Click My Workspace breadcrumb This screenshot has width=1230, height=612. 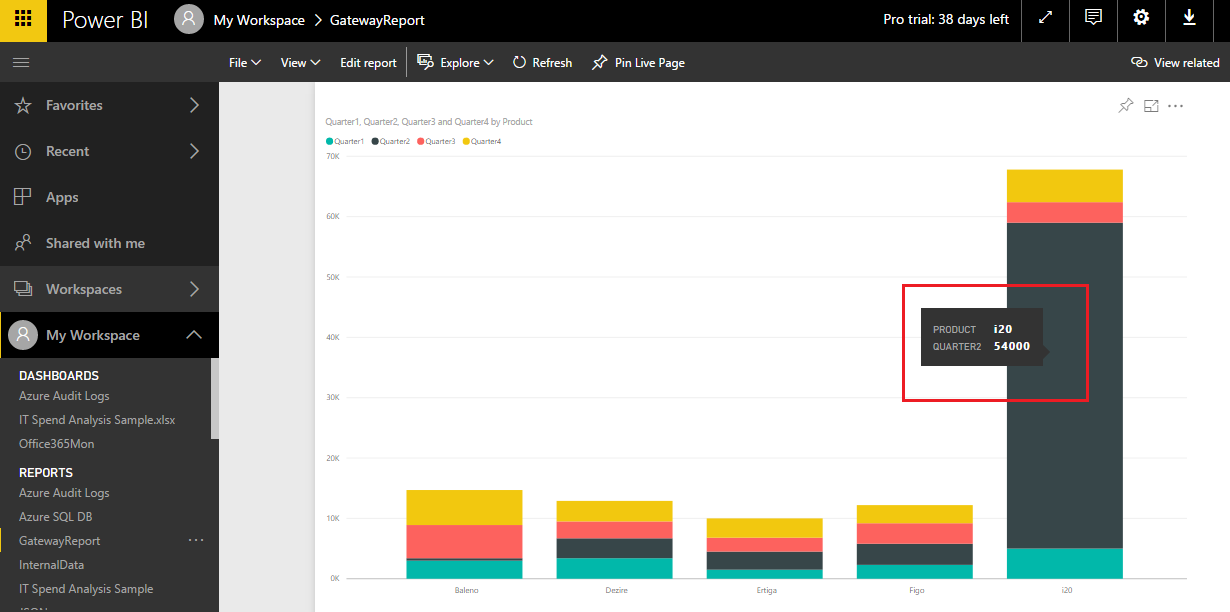click(x=259, y=20)
